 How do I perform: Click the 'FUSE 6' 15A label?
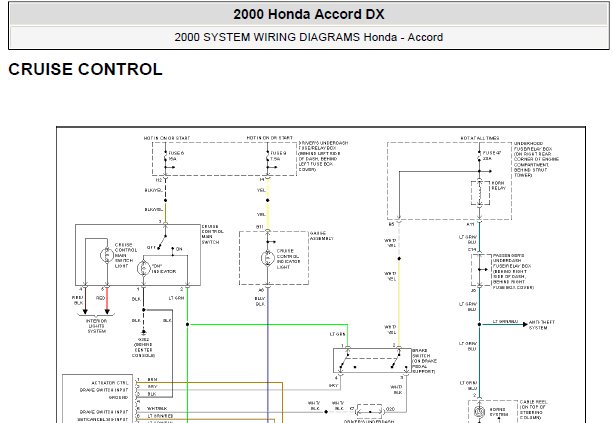(176, 156)
